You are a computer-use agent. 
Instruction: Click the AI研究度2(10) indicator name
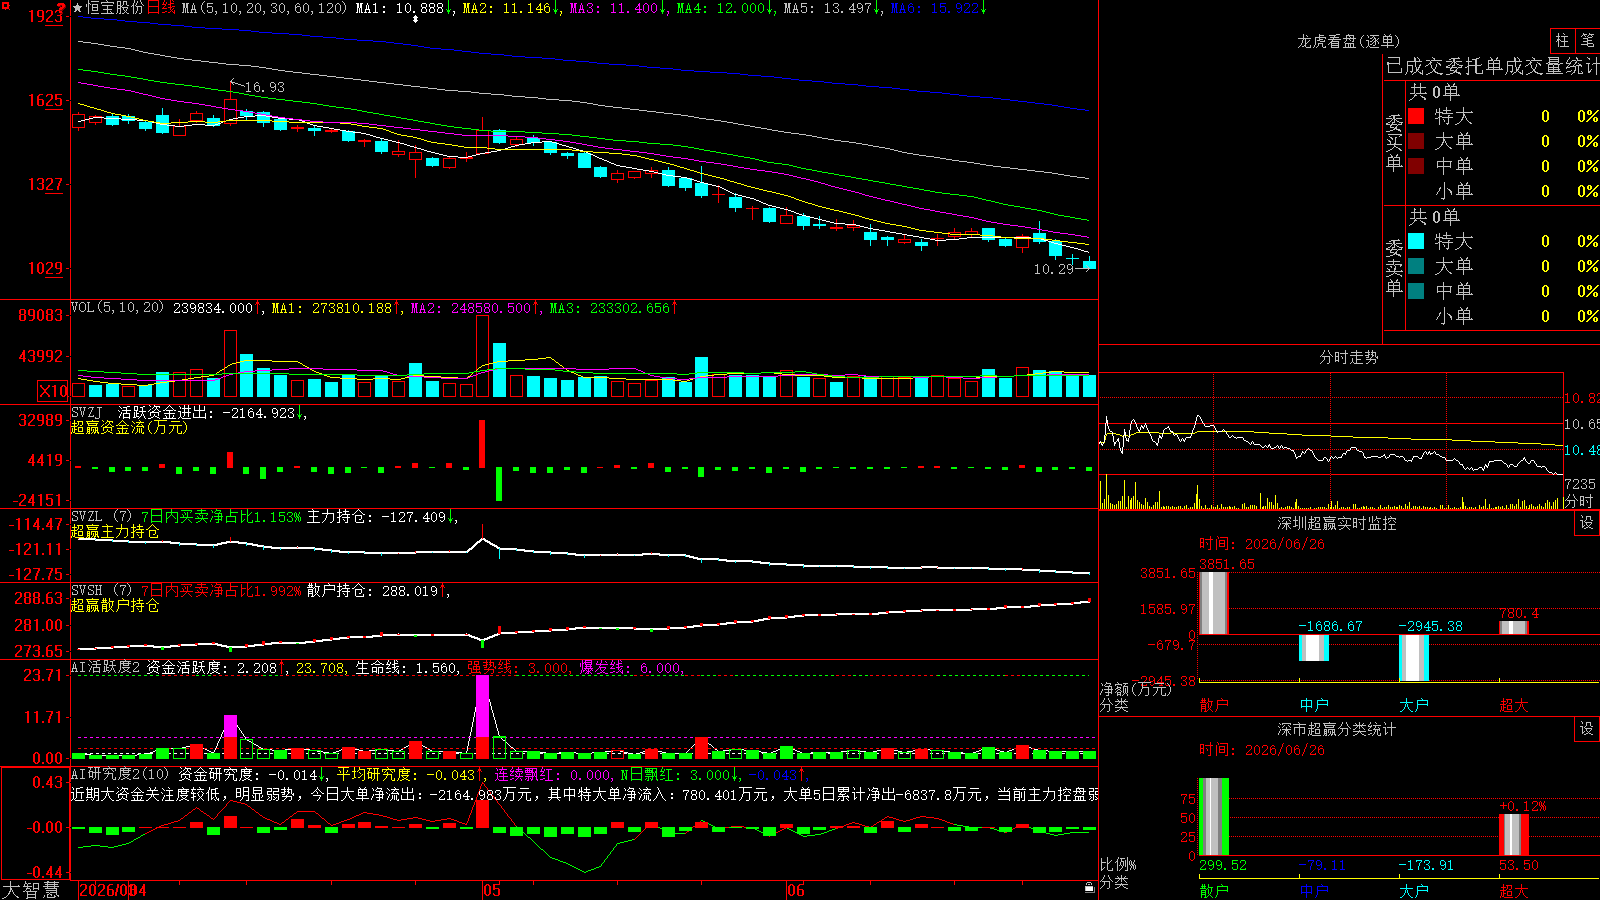120,774
